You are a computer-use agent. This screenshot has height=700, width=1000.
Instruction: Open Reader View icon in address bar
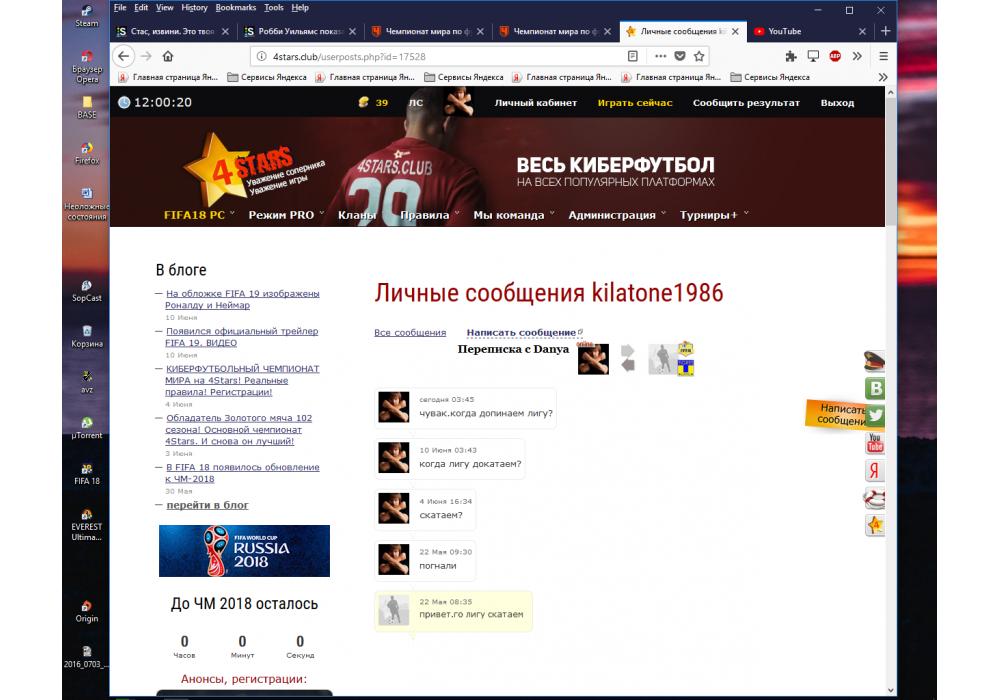click(632, 56)
